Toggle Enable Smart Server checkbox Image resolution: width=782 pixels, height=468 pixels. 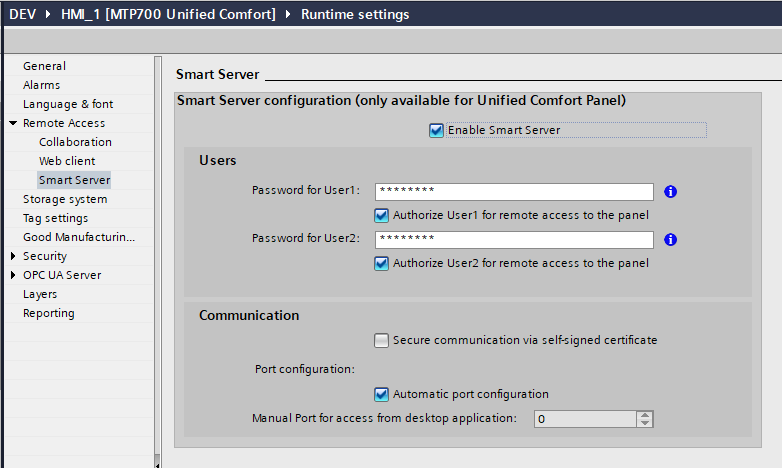pyautogui.click(x=436, y=130)
